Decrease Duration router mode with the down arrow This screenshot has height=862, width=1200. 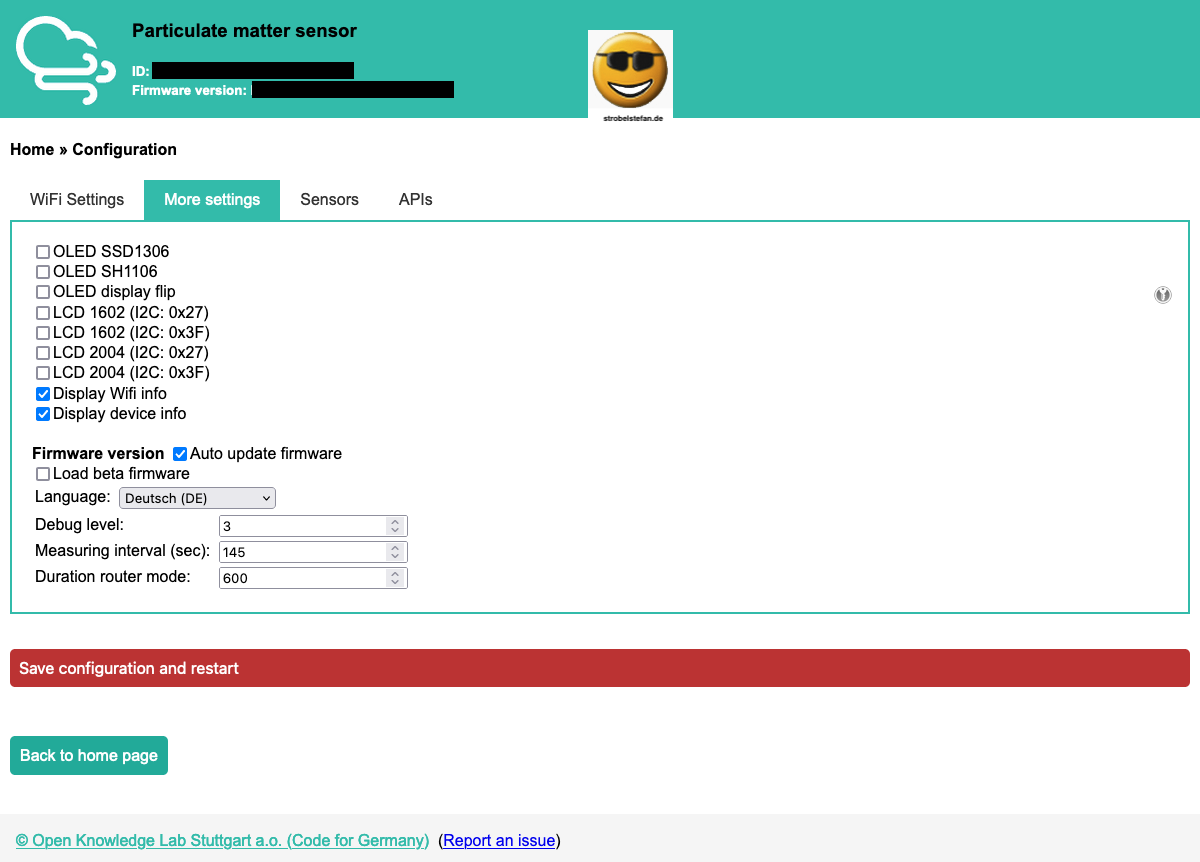coord(397,582)
